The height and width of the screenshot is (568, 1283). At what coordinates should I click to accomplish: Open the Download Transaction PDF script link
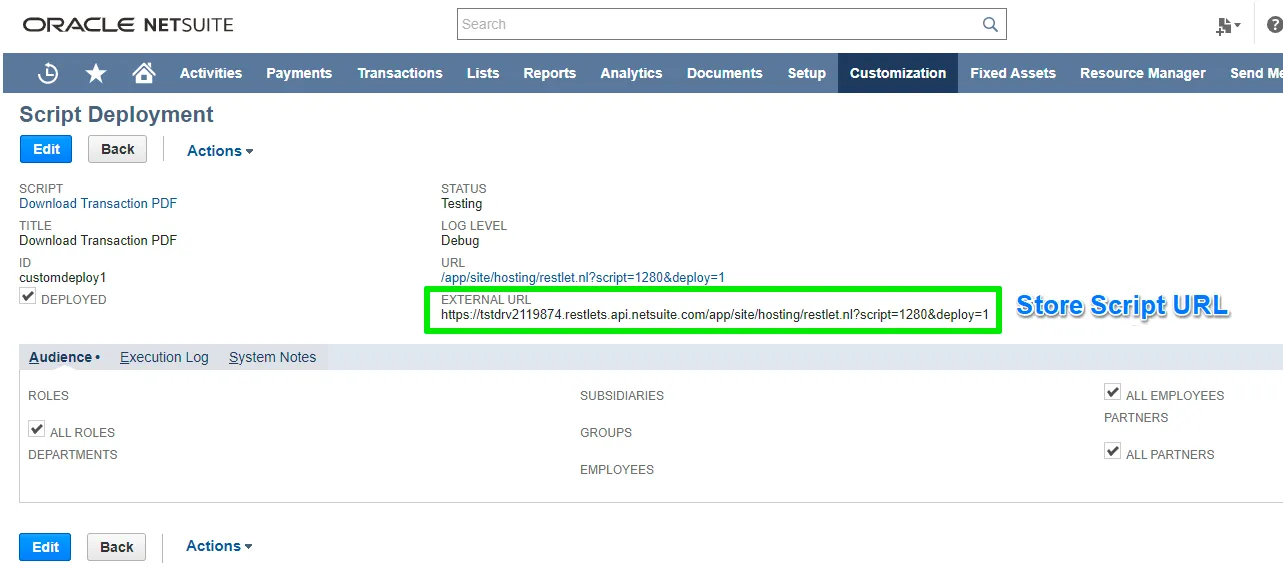point(98,203)
